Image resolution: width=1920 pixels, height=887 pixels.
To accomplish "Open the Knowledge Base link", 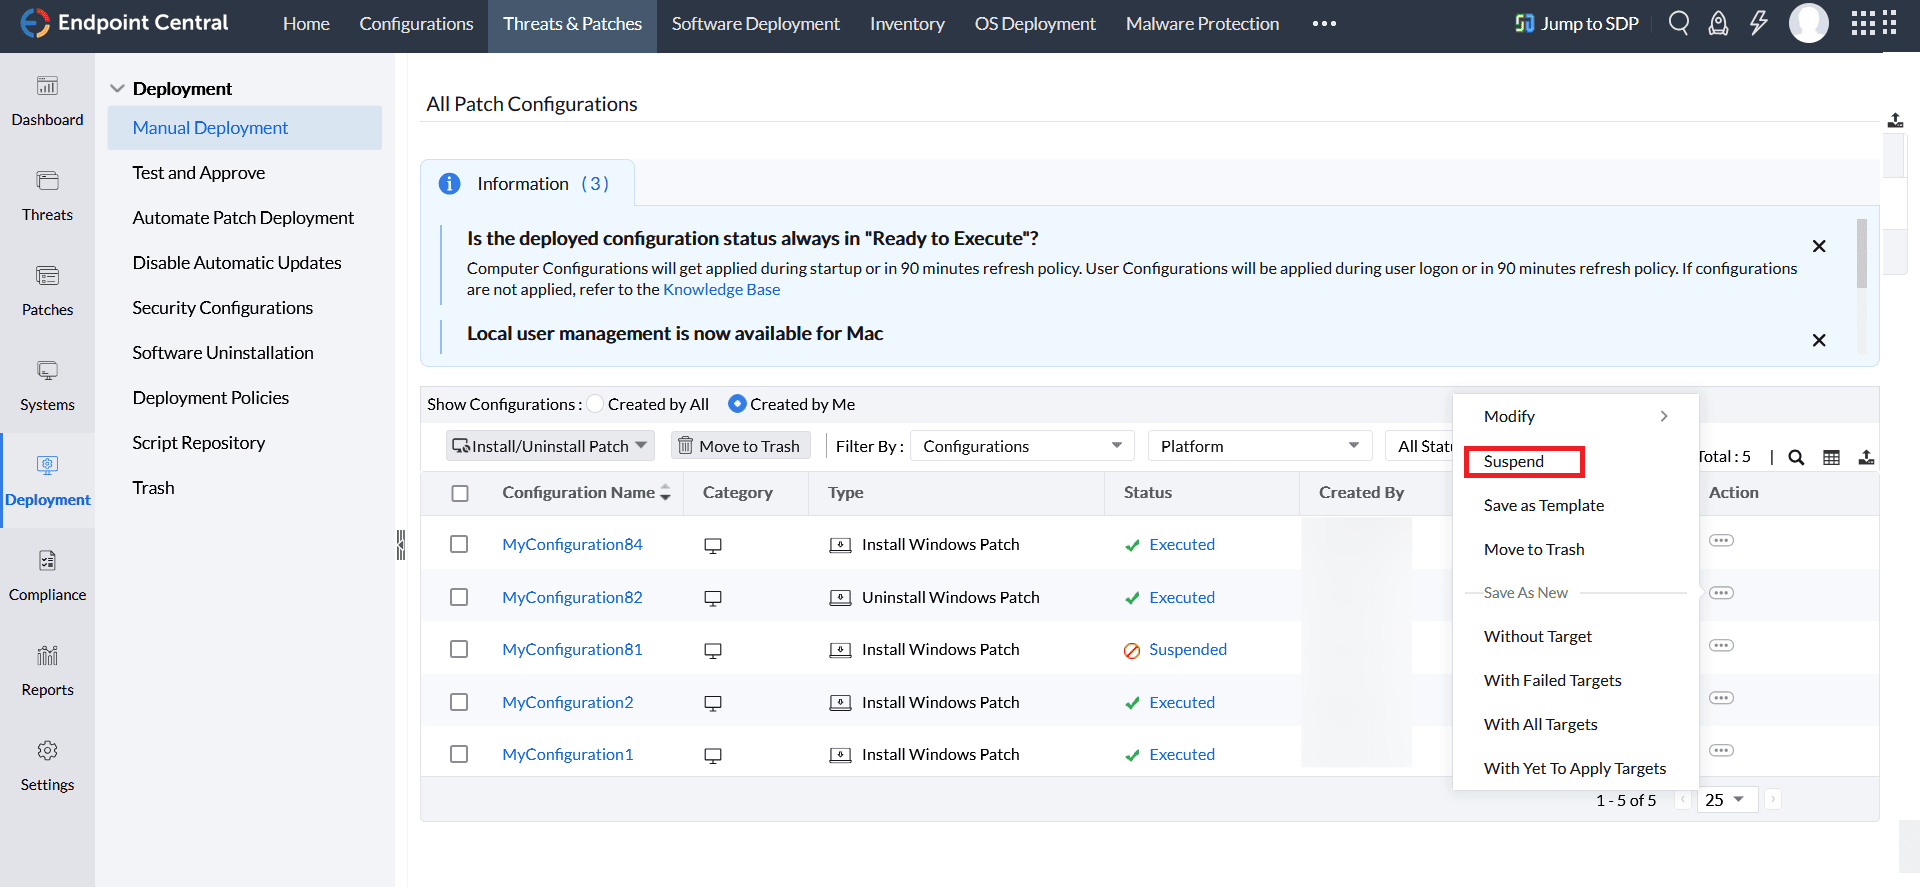I will click(721, 289).
